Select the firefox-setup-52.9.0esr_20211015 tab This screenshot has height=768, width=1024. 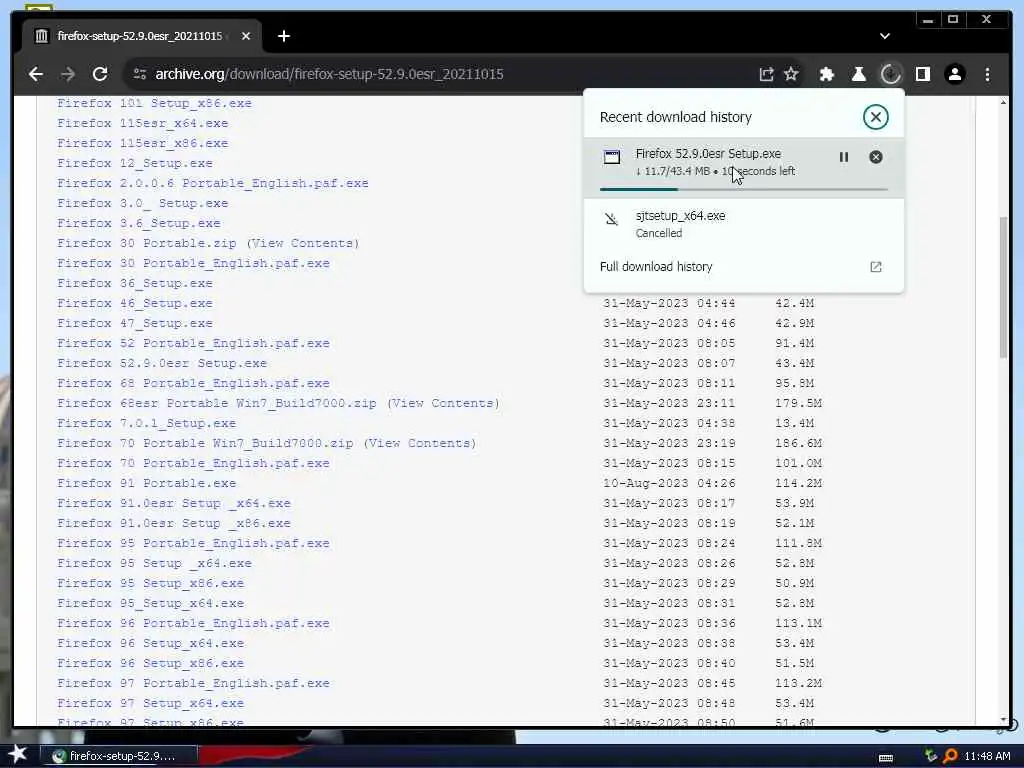pos(138,36)
